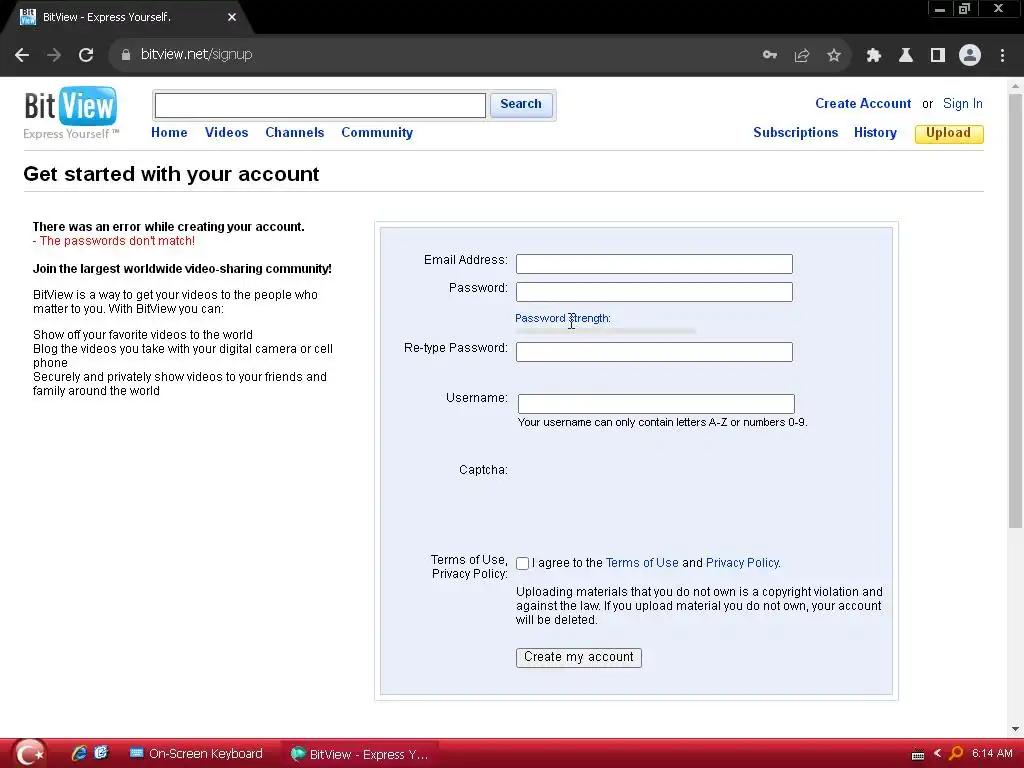Toggle the side panel icon

(x=938, y=56)
